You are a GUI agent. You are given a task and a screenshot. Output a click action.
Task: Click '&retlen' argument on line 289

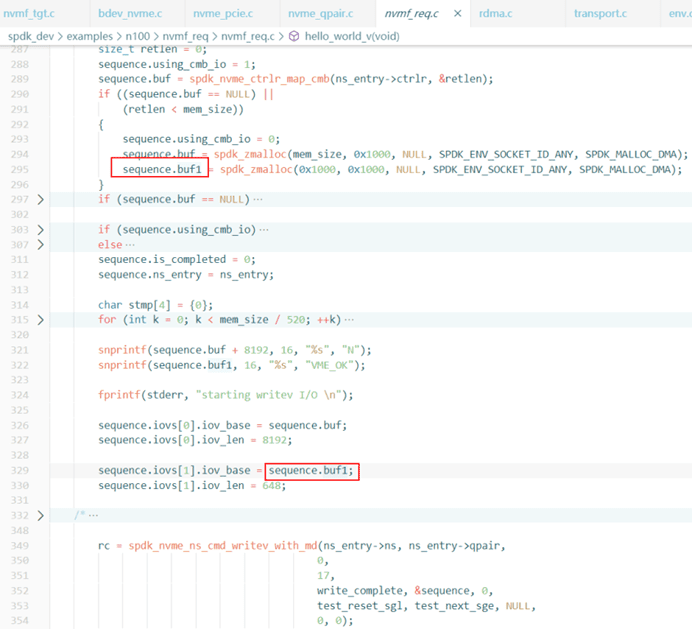(x=459, y=79)
